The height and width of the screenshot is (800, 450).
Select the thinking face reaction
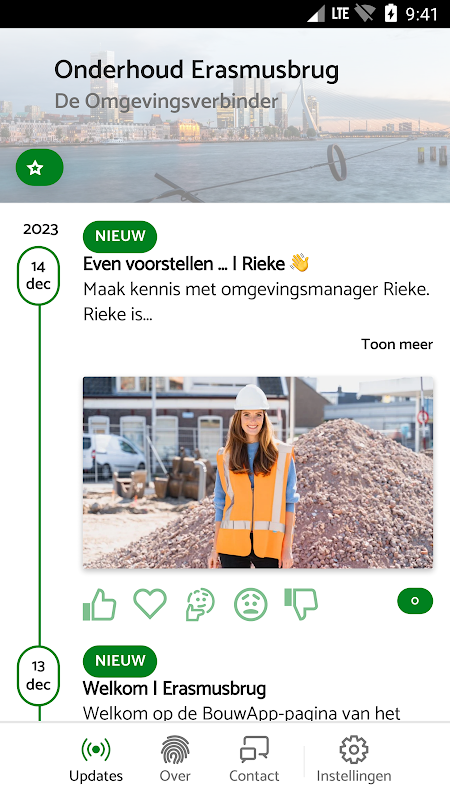(x=200, y=604)
